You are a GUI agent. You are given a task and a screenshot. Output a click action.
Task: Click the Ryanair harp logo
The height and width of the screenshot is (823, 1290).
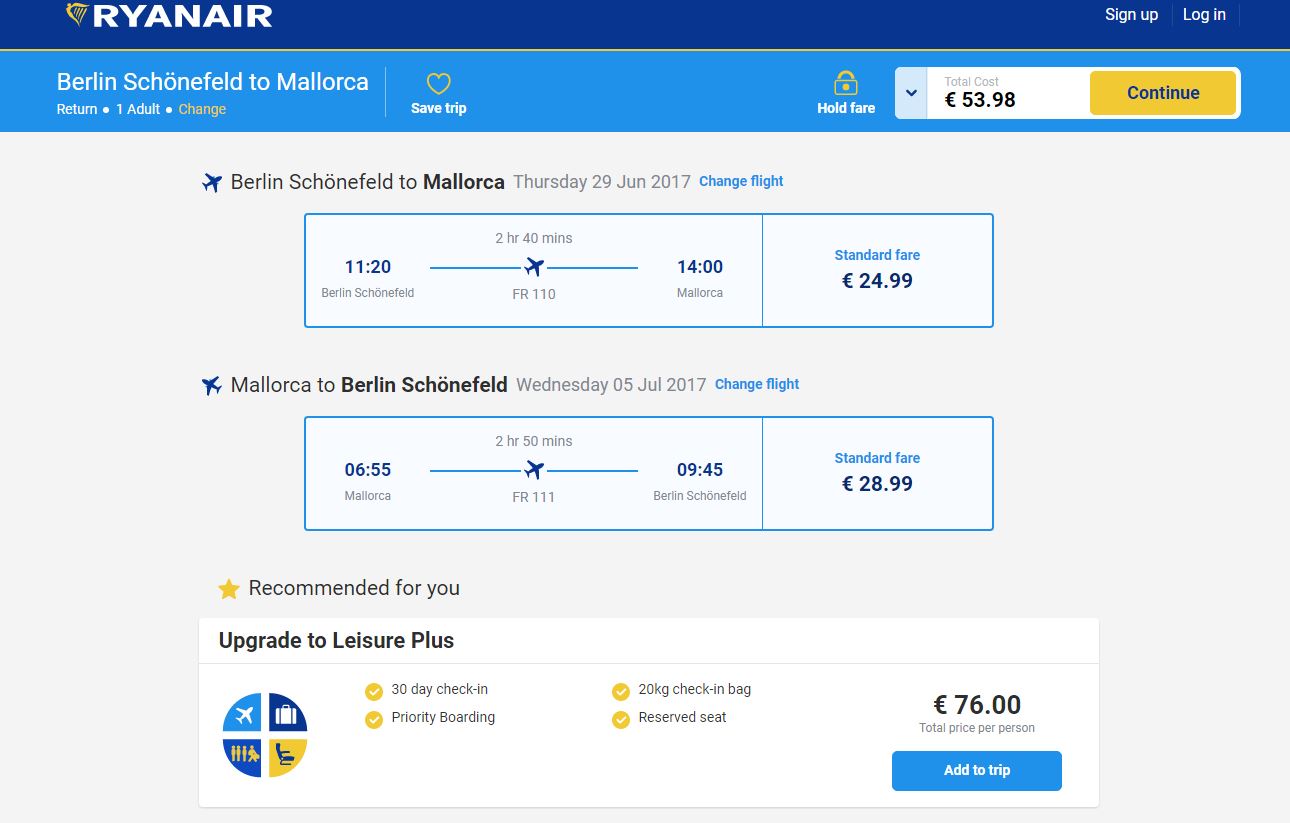[x=77, y=14]
